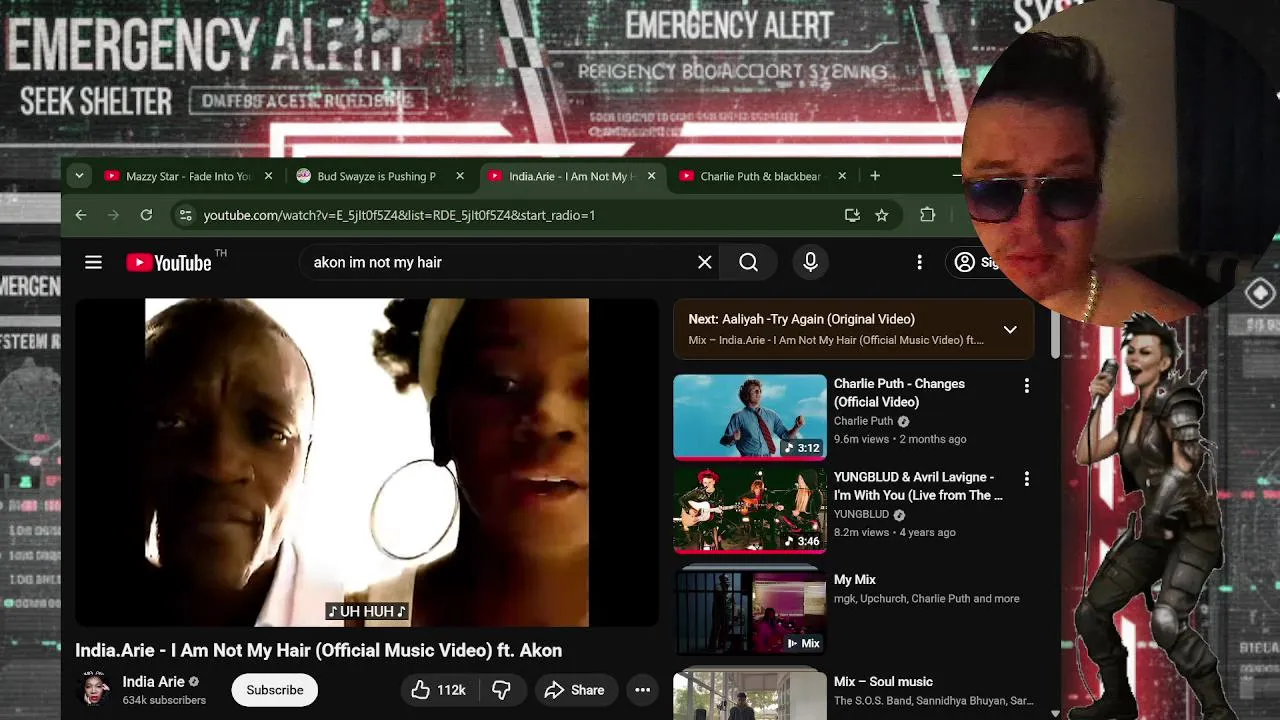Click the install app icon in address bar
Image resolution: width=1280 pixels, height=720 pixels.
pyautogui.click(x=852, y=215)
